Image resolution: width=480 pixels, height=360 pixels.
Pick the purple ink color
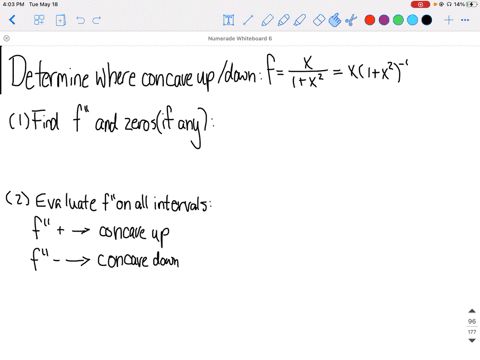pos(384,20)
